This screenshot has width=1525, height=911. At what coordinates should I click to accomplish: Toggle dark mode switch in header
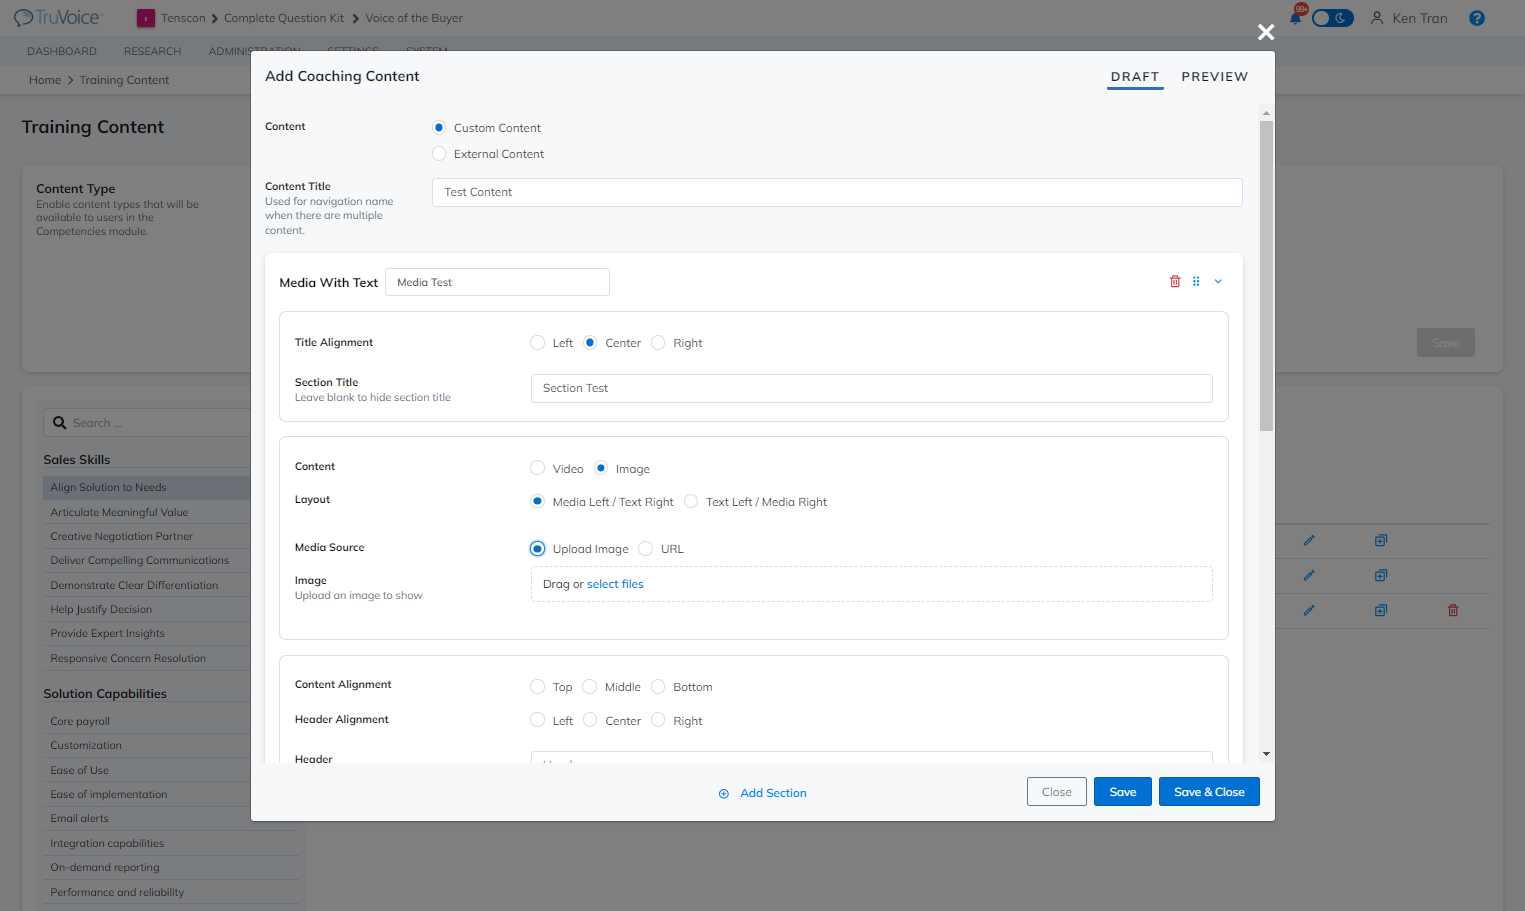(x=1333, y=18)
